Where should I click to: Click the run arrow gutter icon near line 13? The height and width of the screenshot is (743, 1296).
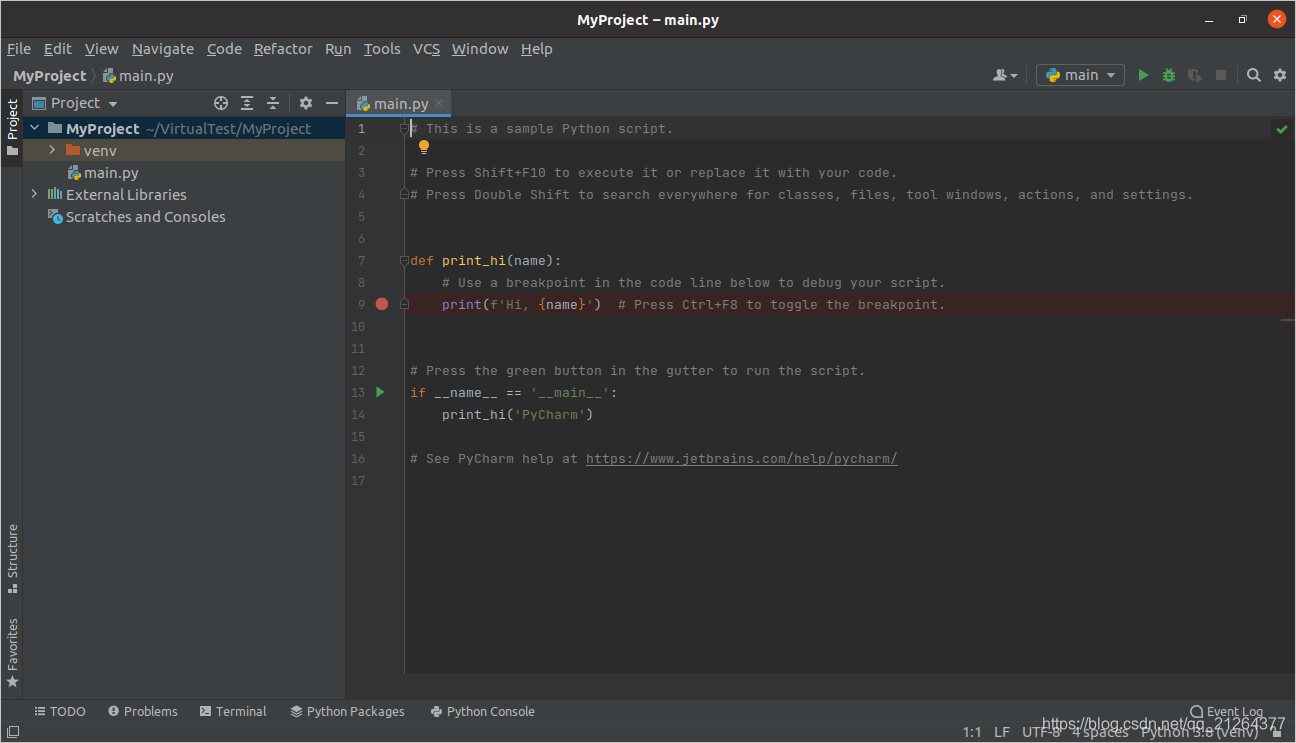(379, 392)
